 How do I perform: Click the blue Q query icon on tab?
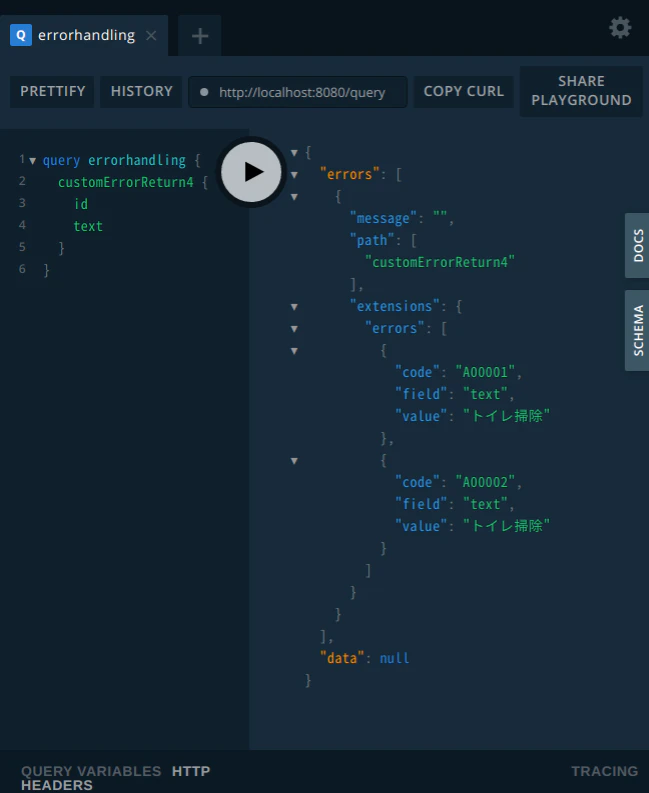coord(21,35)
